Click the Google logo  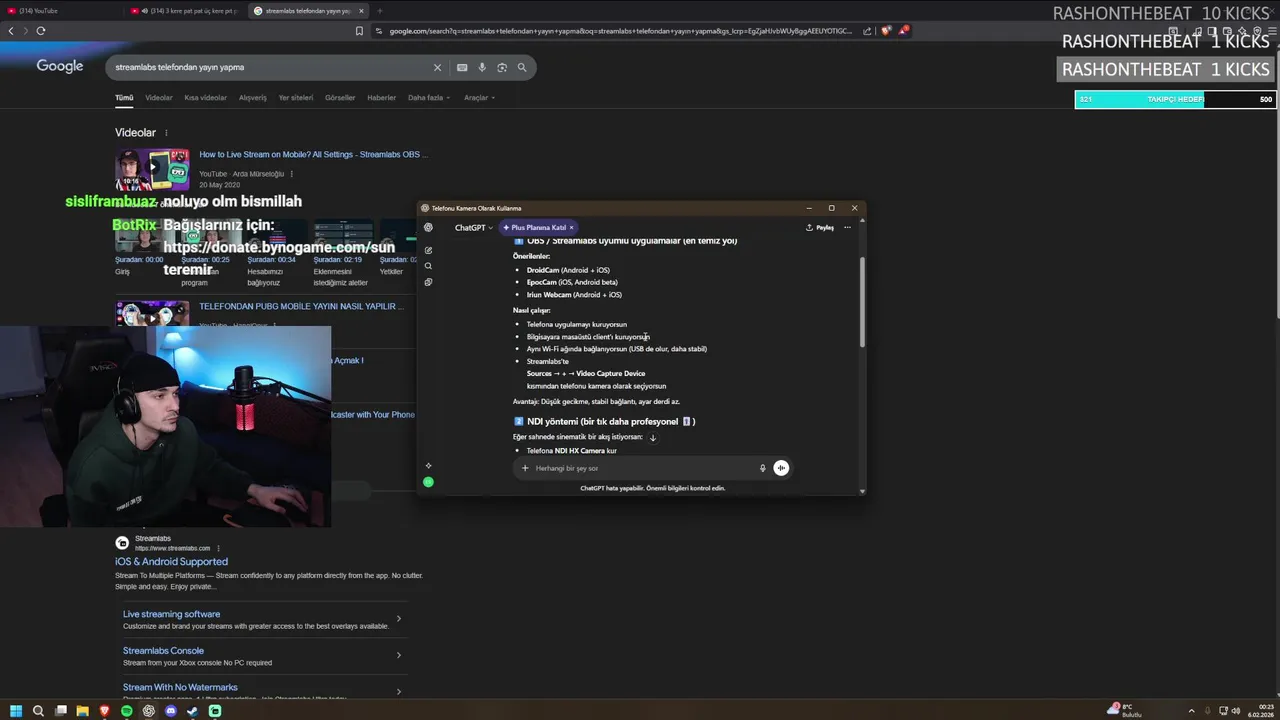[60, 66]
